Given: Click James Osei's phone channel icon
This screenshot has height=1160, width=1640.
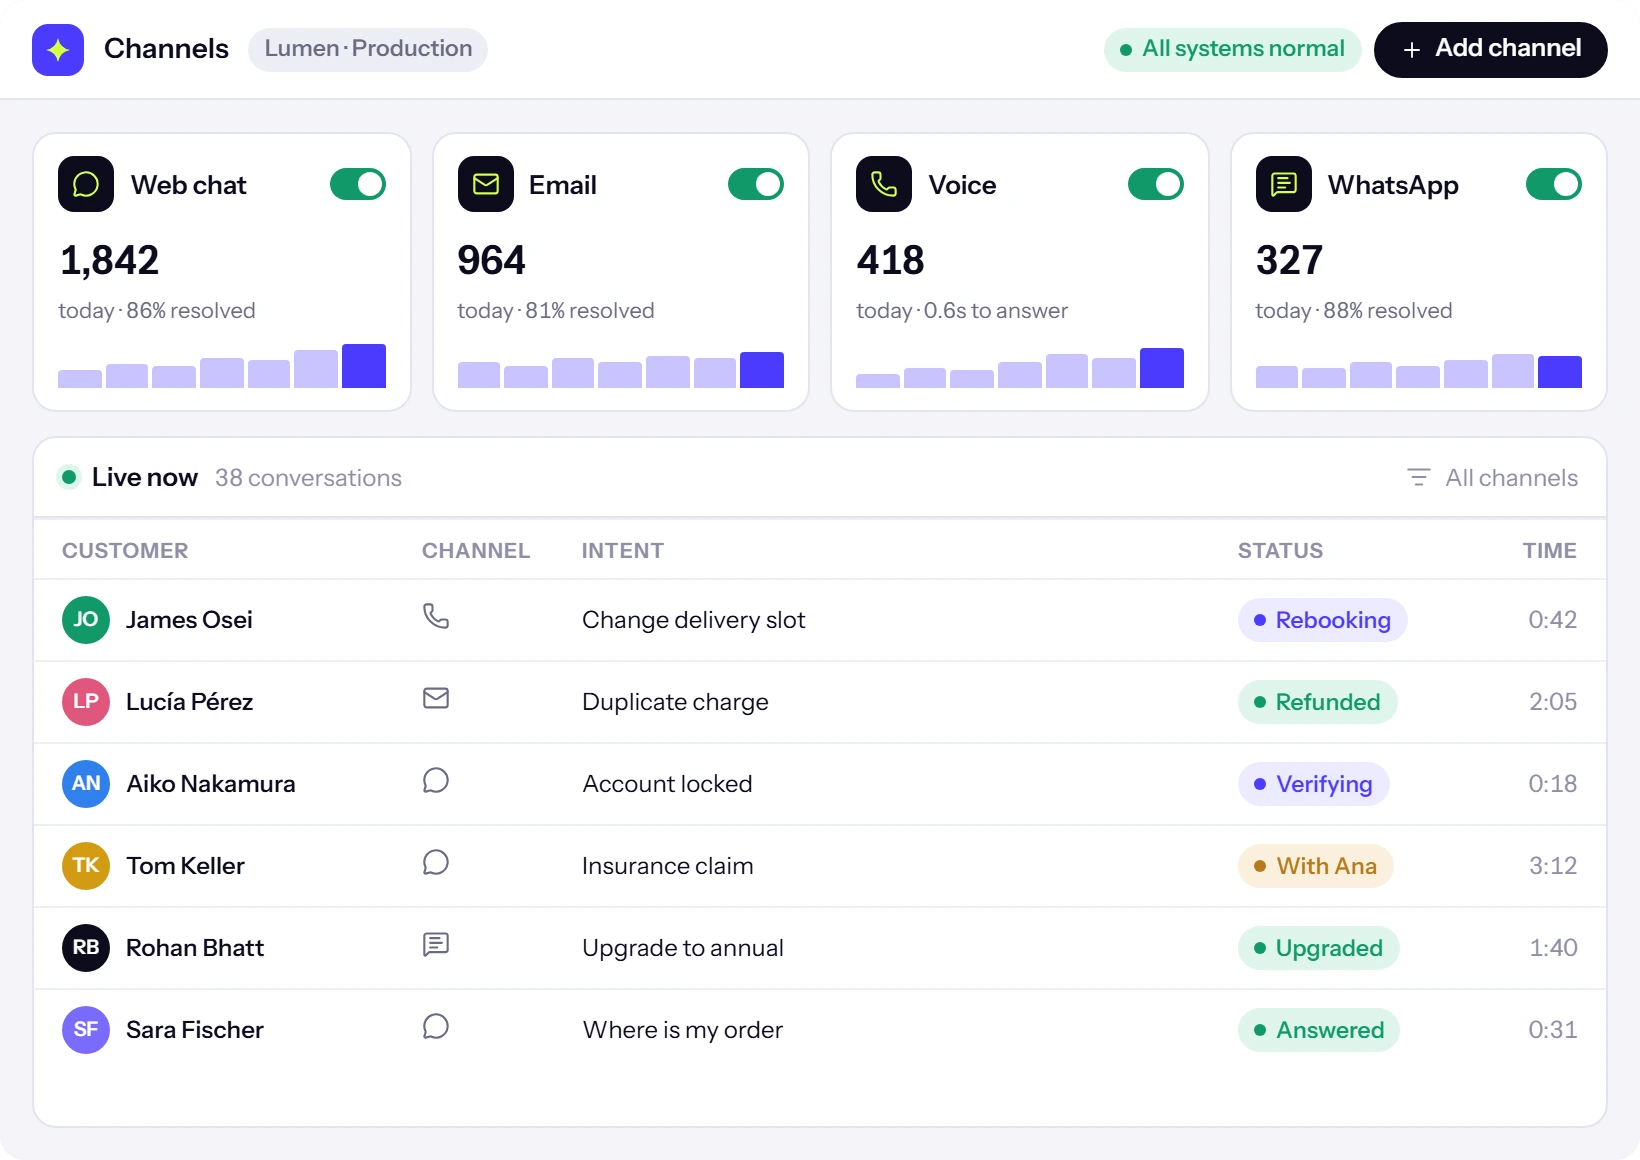Looking at the screenshot, I should (436, 616).
